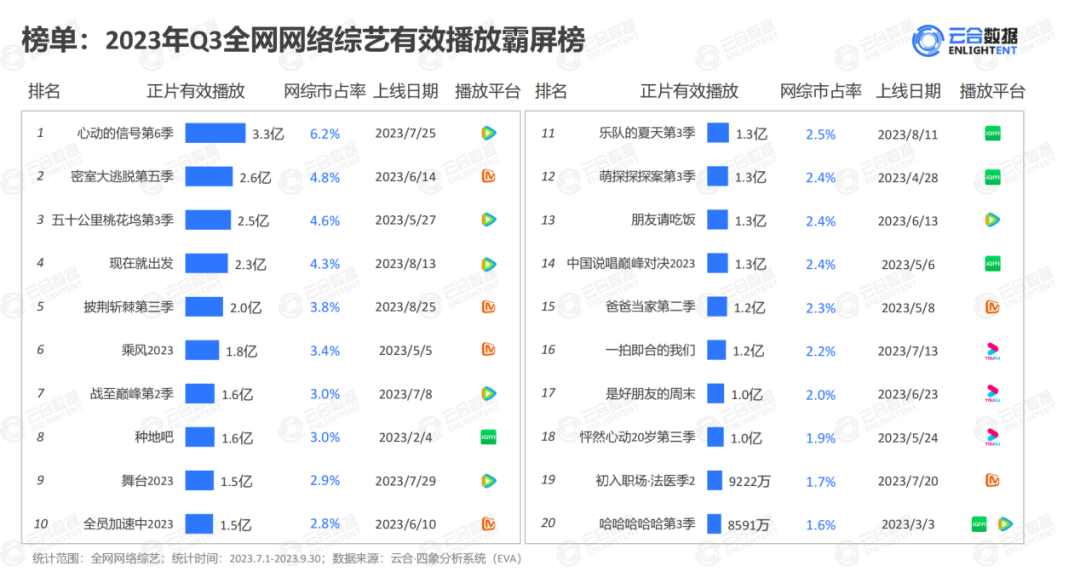Click the right 播放平台 column header
The height and width of the screenshot is (583, 1080).
pos(992,91)
